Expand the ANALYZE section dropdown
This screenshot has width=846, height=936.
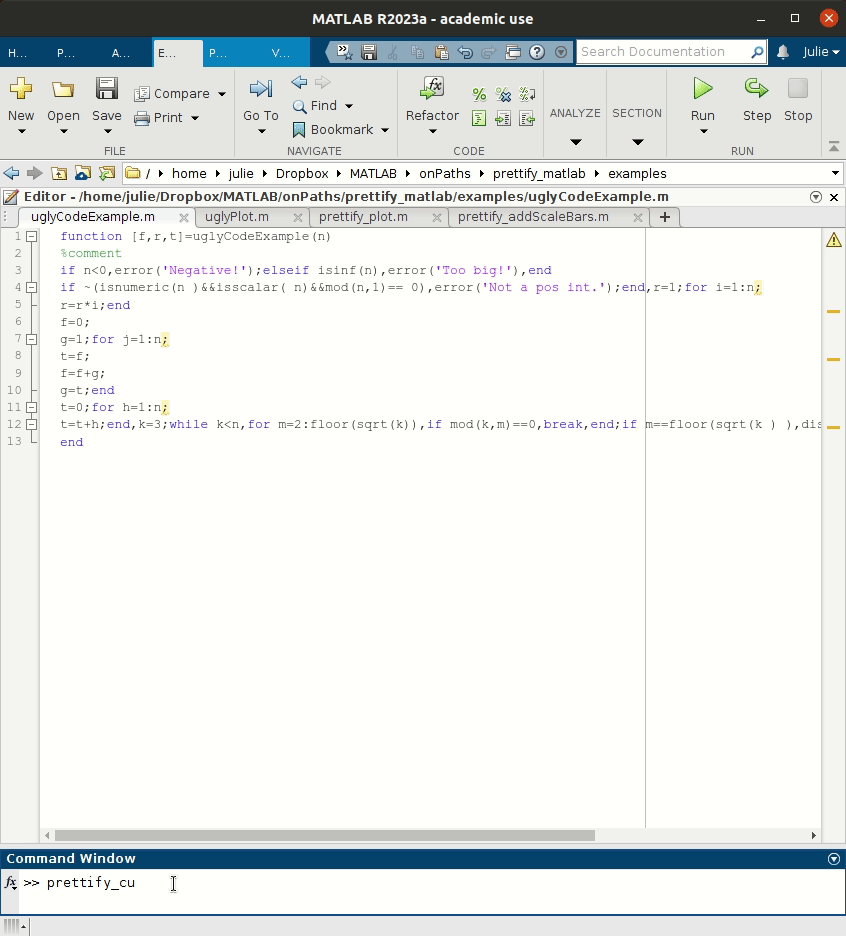coord(576,142)
